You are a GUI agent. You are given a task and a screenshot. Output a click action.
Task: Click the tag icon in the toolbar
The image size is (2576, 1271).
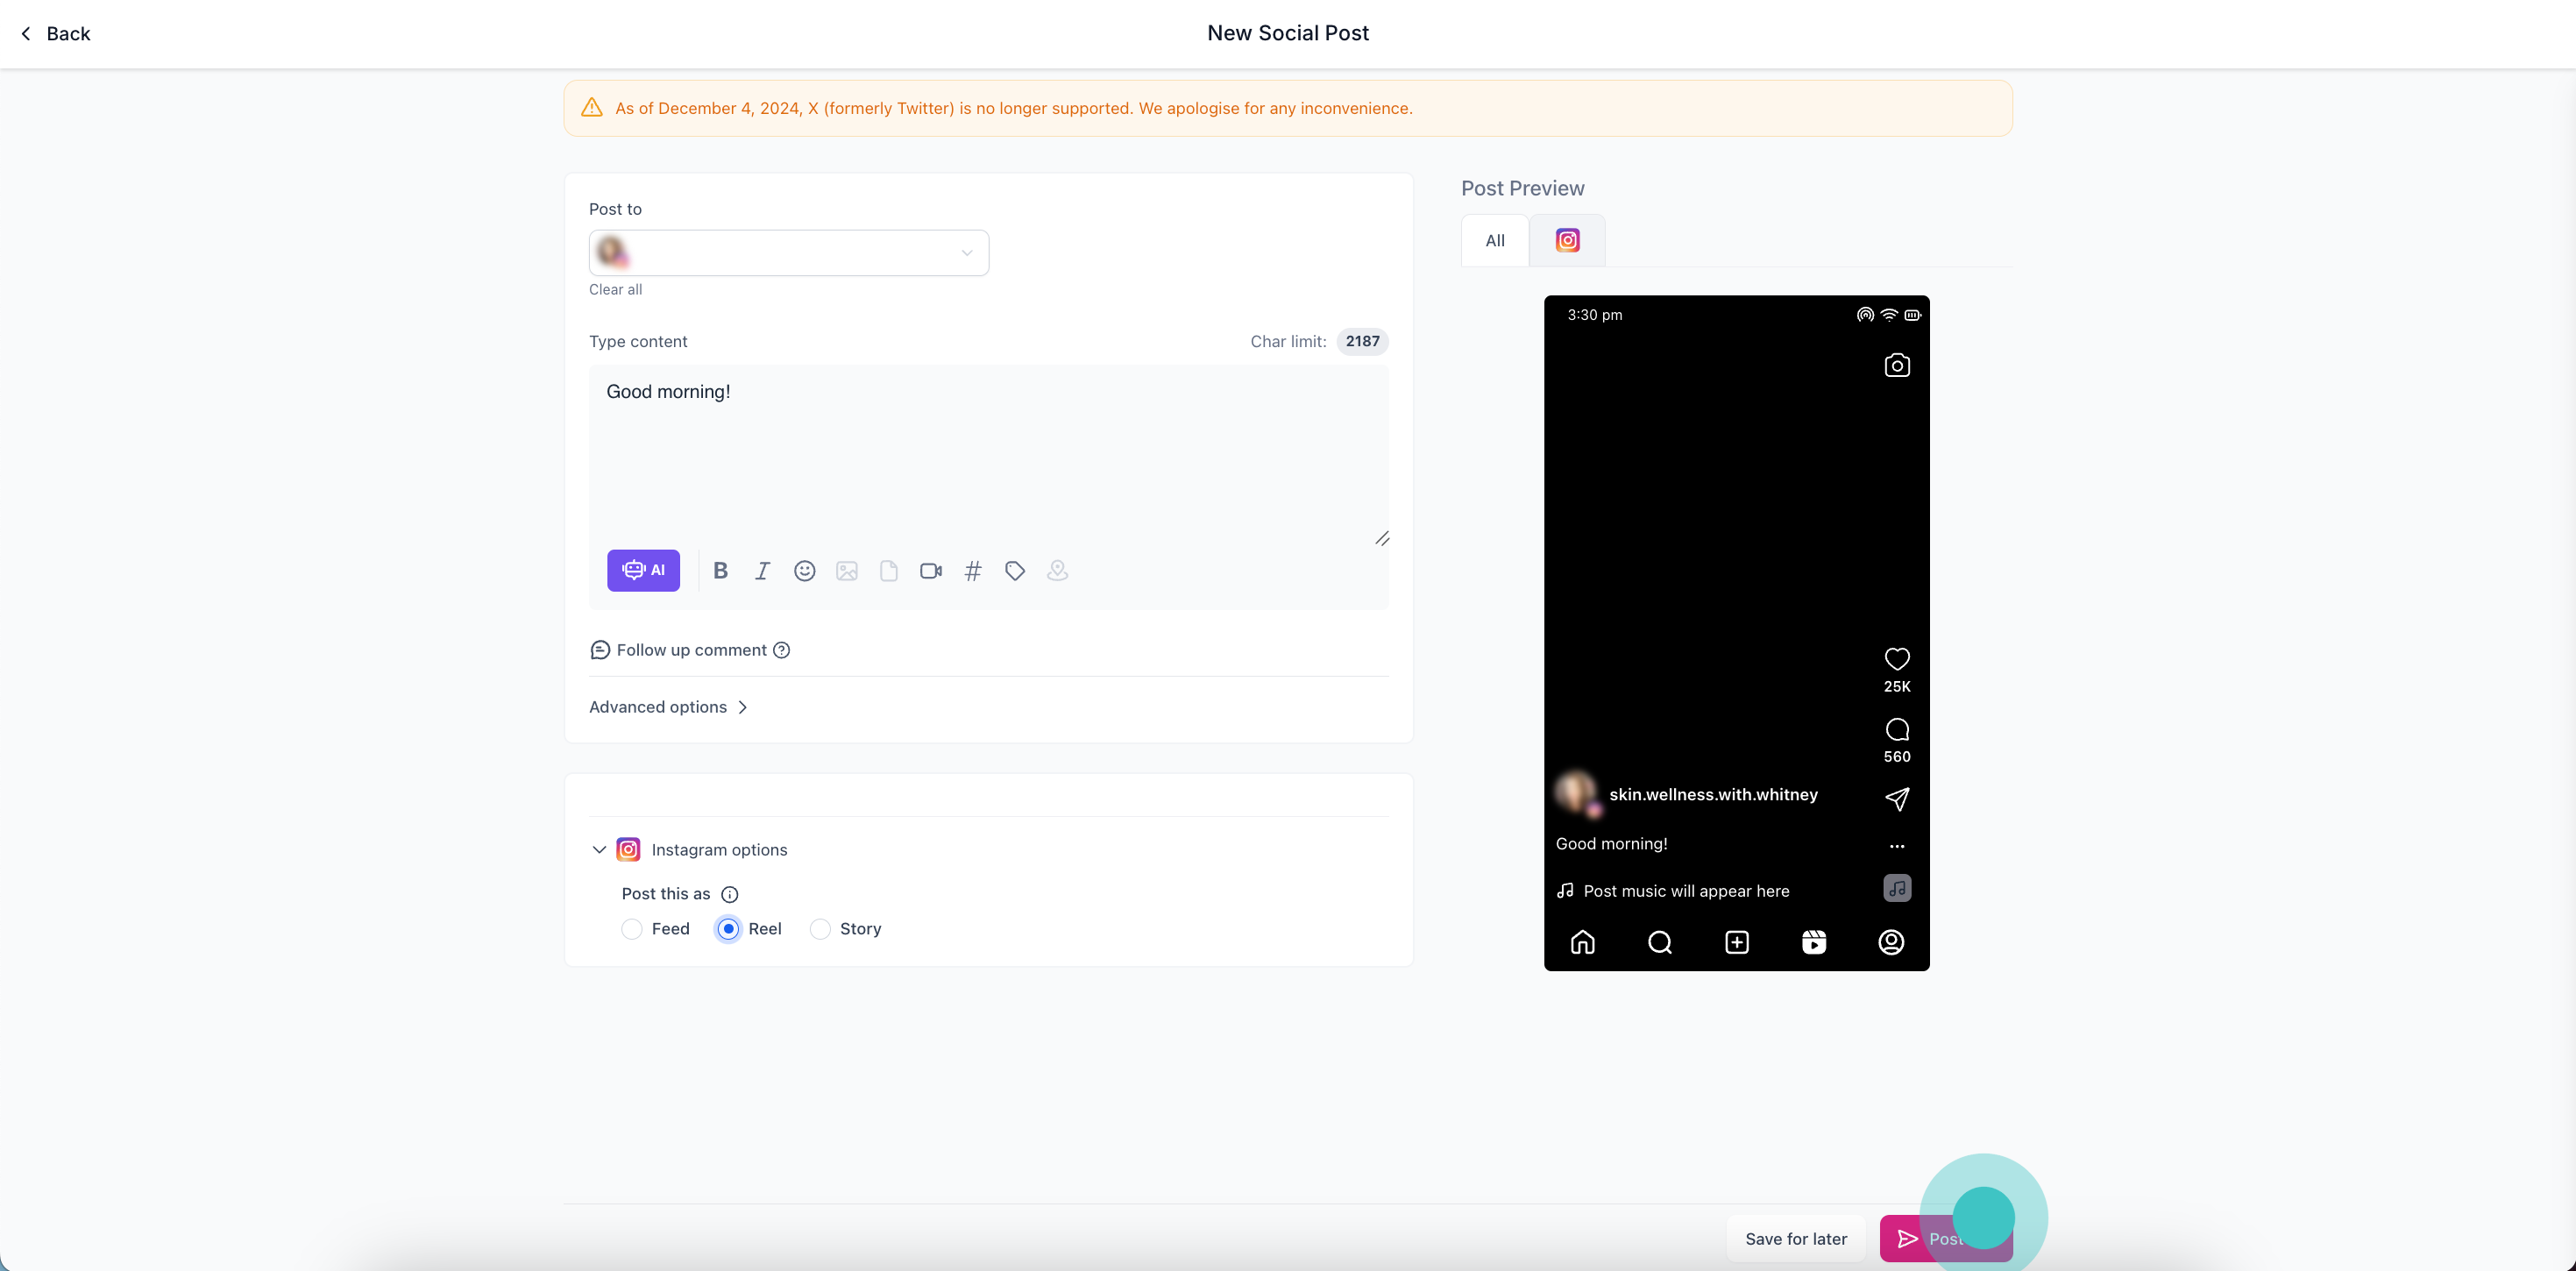(1014, 570)
